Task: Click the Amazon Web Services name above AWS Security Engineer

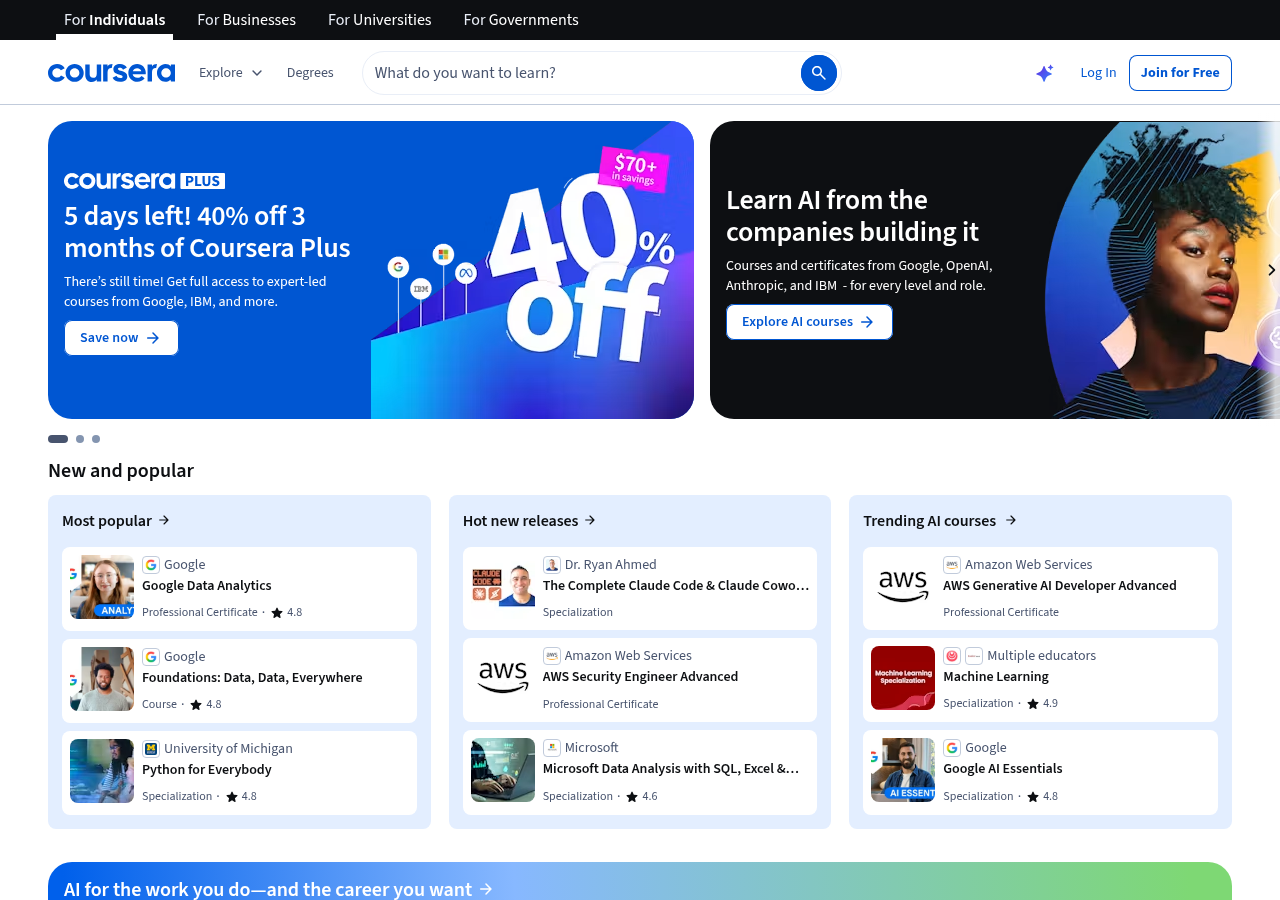Action: point(628,656)
